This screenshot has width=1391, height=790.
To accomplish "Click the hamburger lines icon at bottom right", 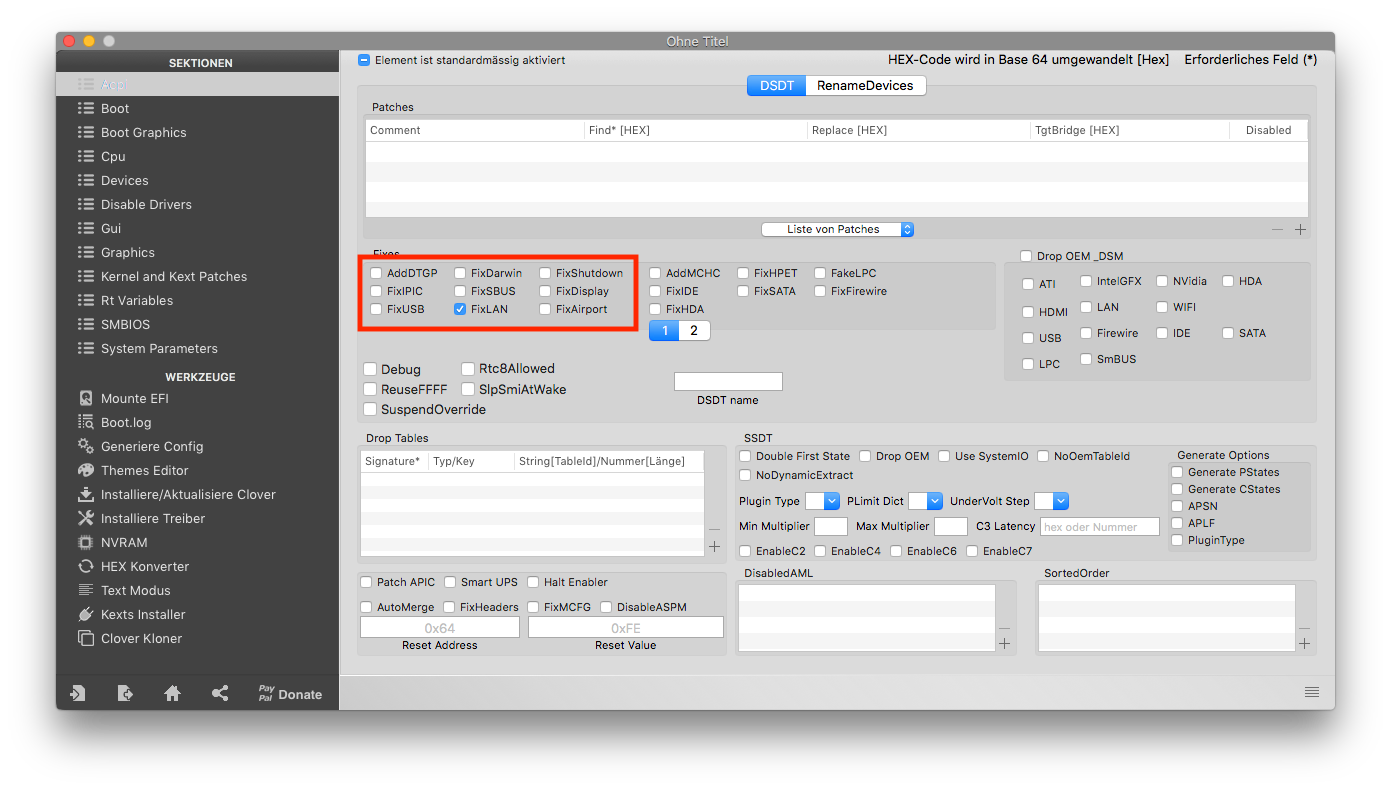I will pos(1312,692).
